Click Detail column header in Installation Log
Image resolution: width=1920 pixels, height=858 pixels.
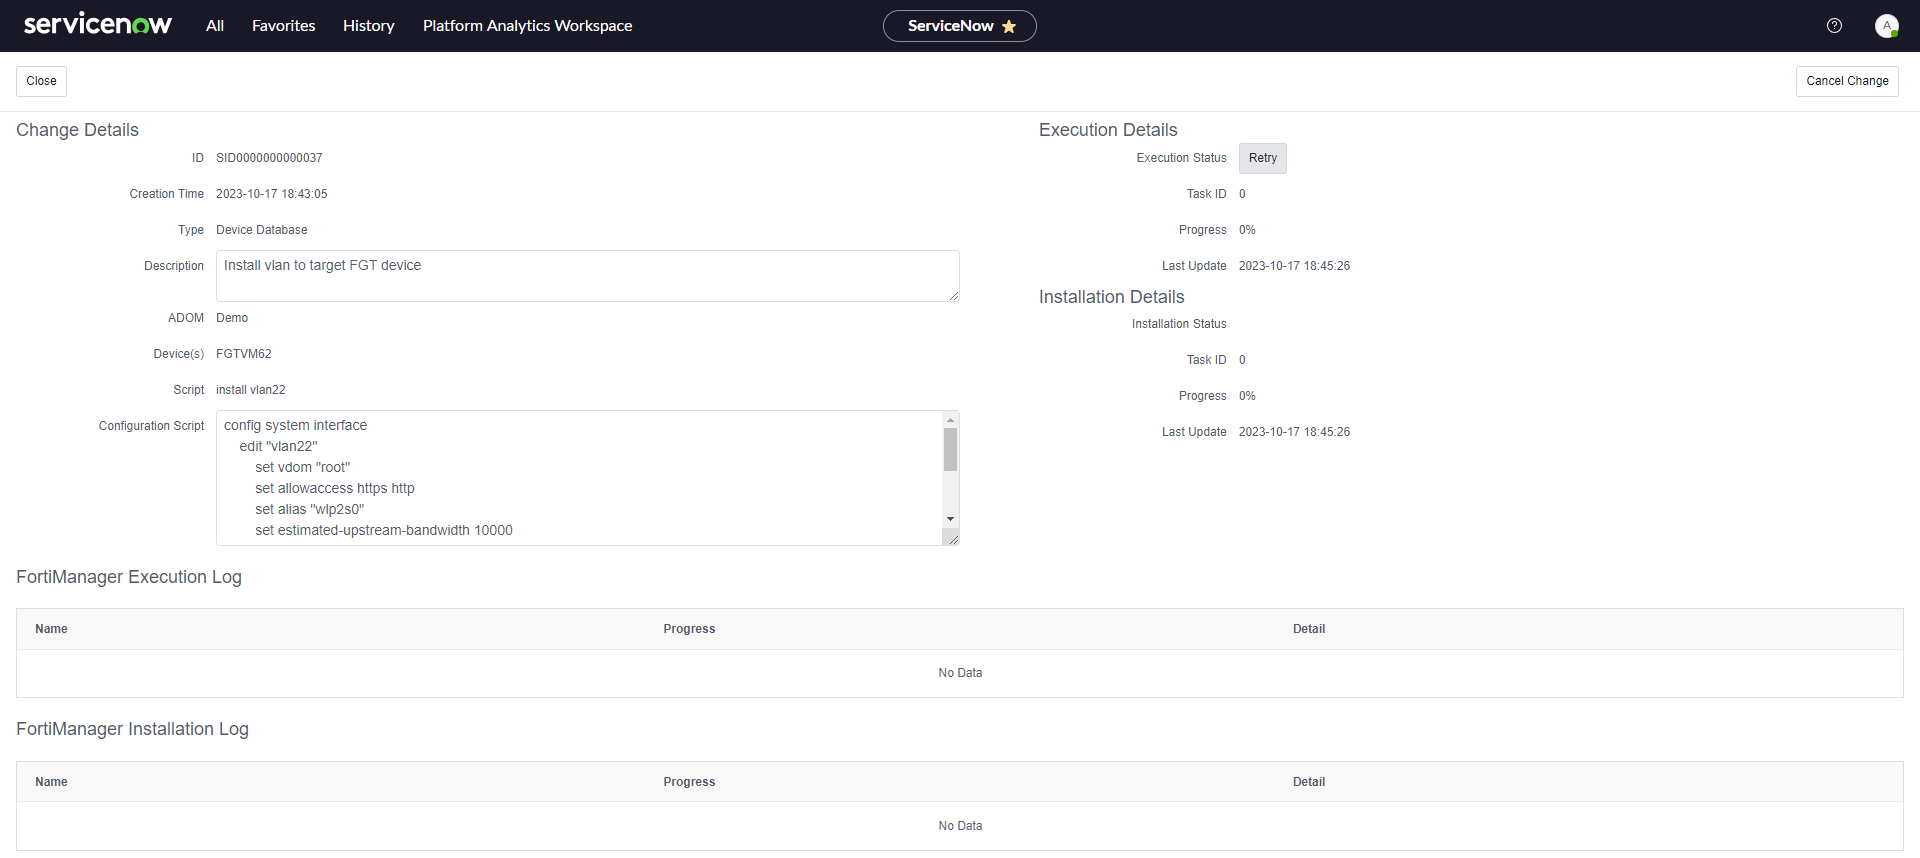(x=1309, y=782)
